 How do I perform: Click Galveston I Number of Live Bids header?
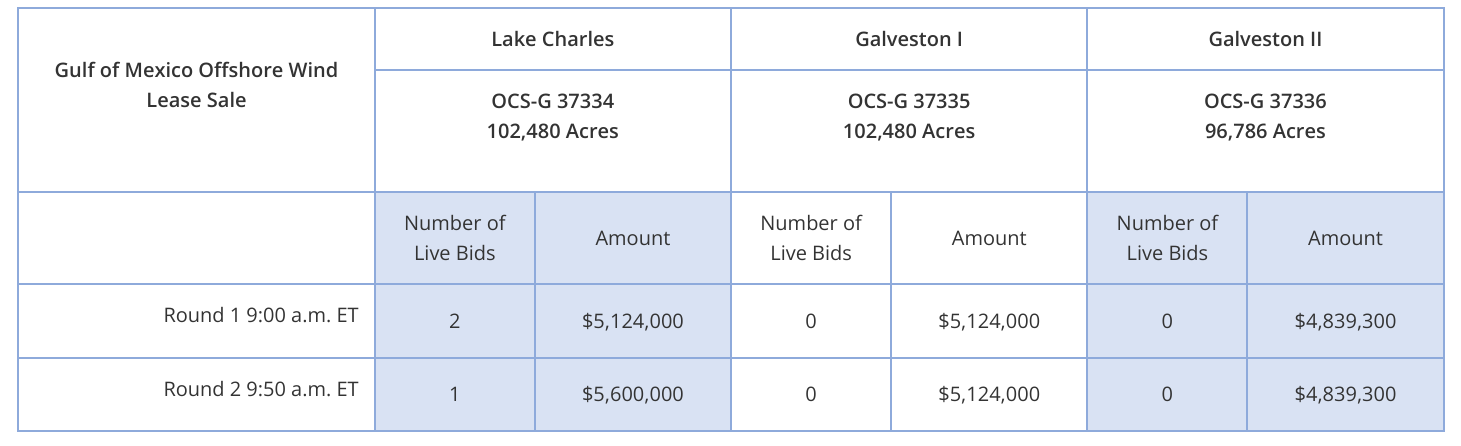click(x=810, y=238)
